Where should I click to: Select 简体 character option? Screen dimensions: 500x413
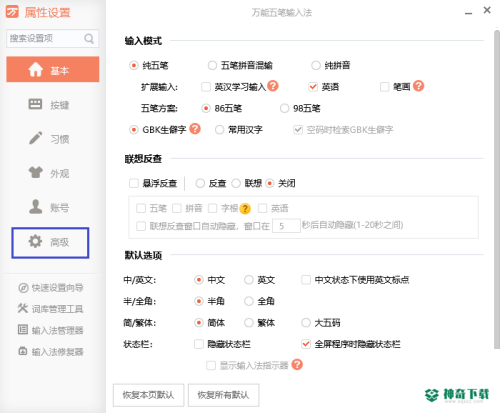(x=199, y=323)
